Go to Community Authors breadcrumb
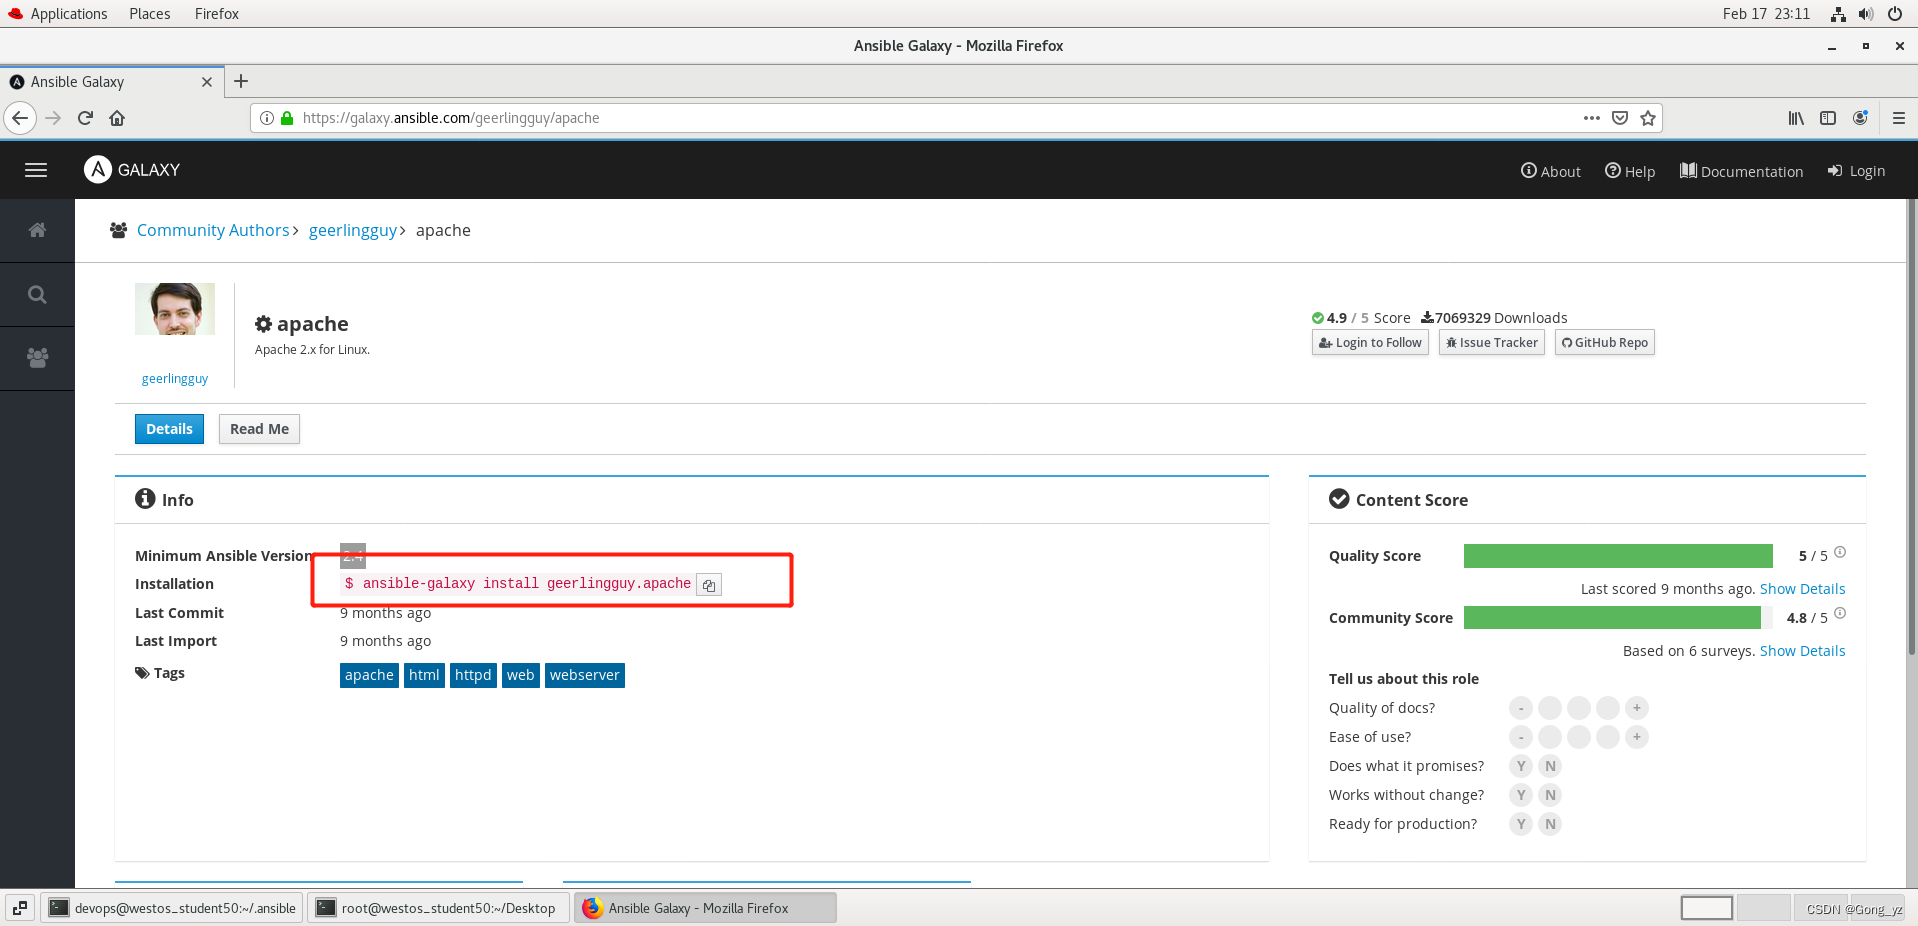Viewport: 1918px width, 926px height. [x=213, y=230]
